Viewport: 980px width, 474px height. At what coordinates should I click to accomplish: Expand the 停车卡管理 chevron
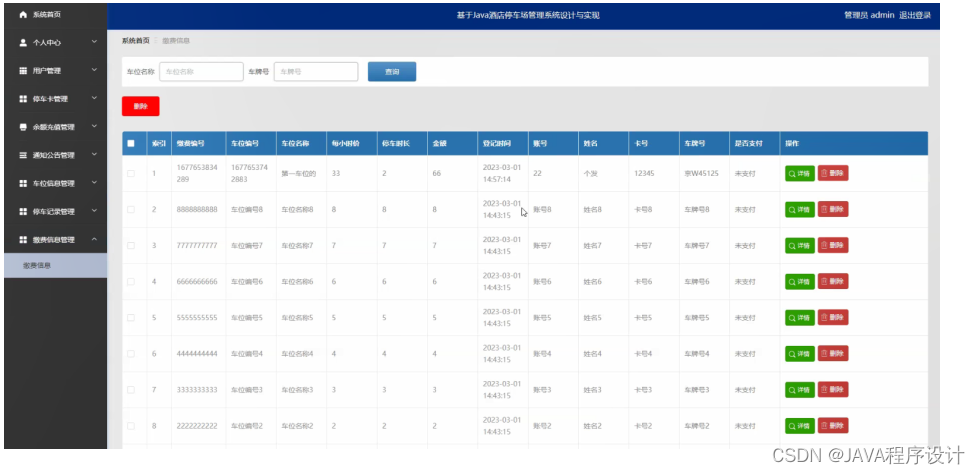pyautogui.click(x=94, y=98)
